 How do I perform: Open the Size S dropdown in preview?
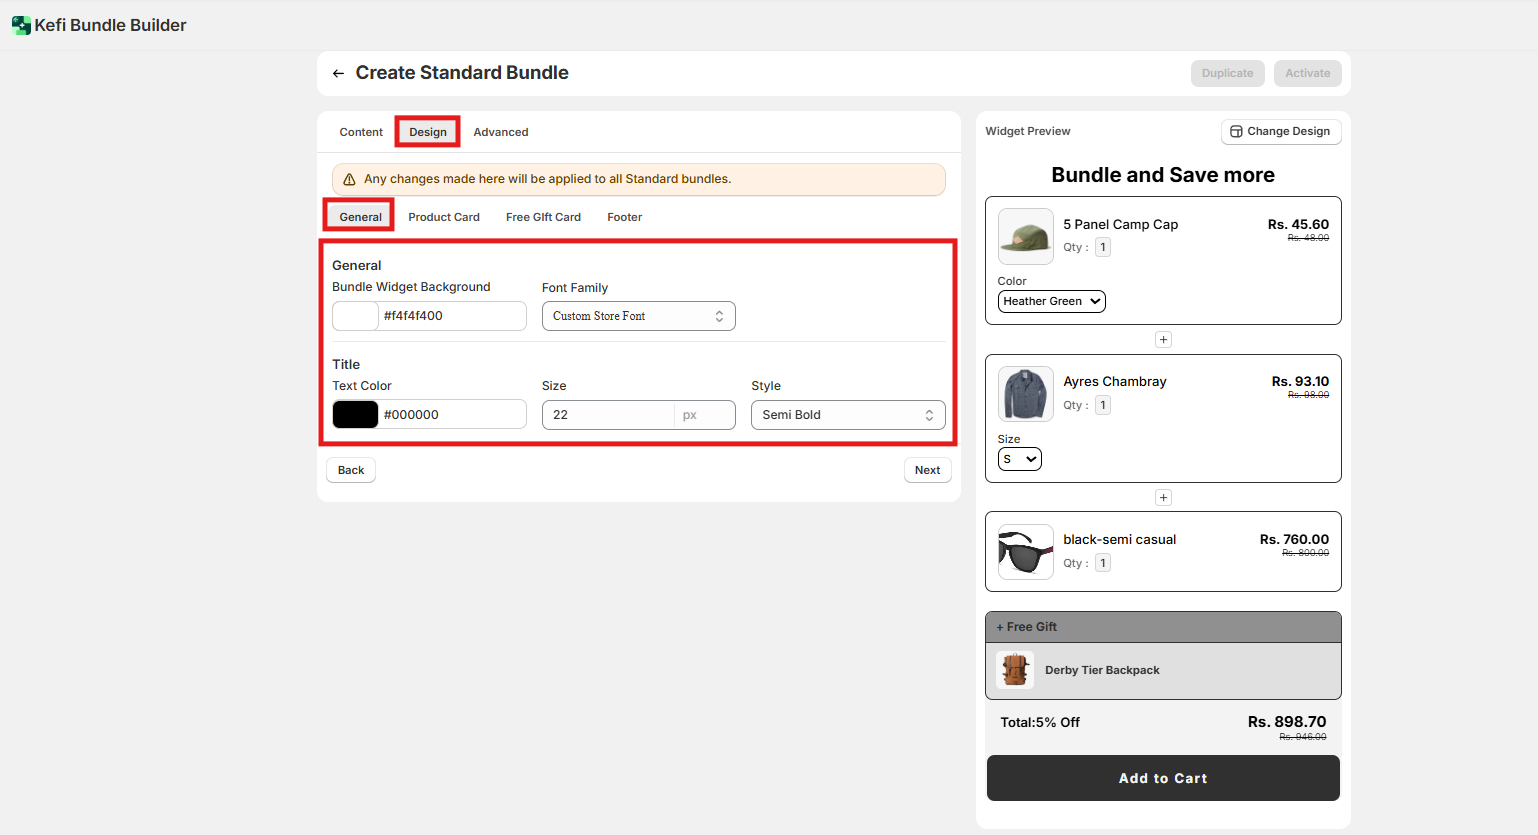(x=1019, y=459)
